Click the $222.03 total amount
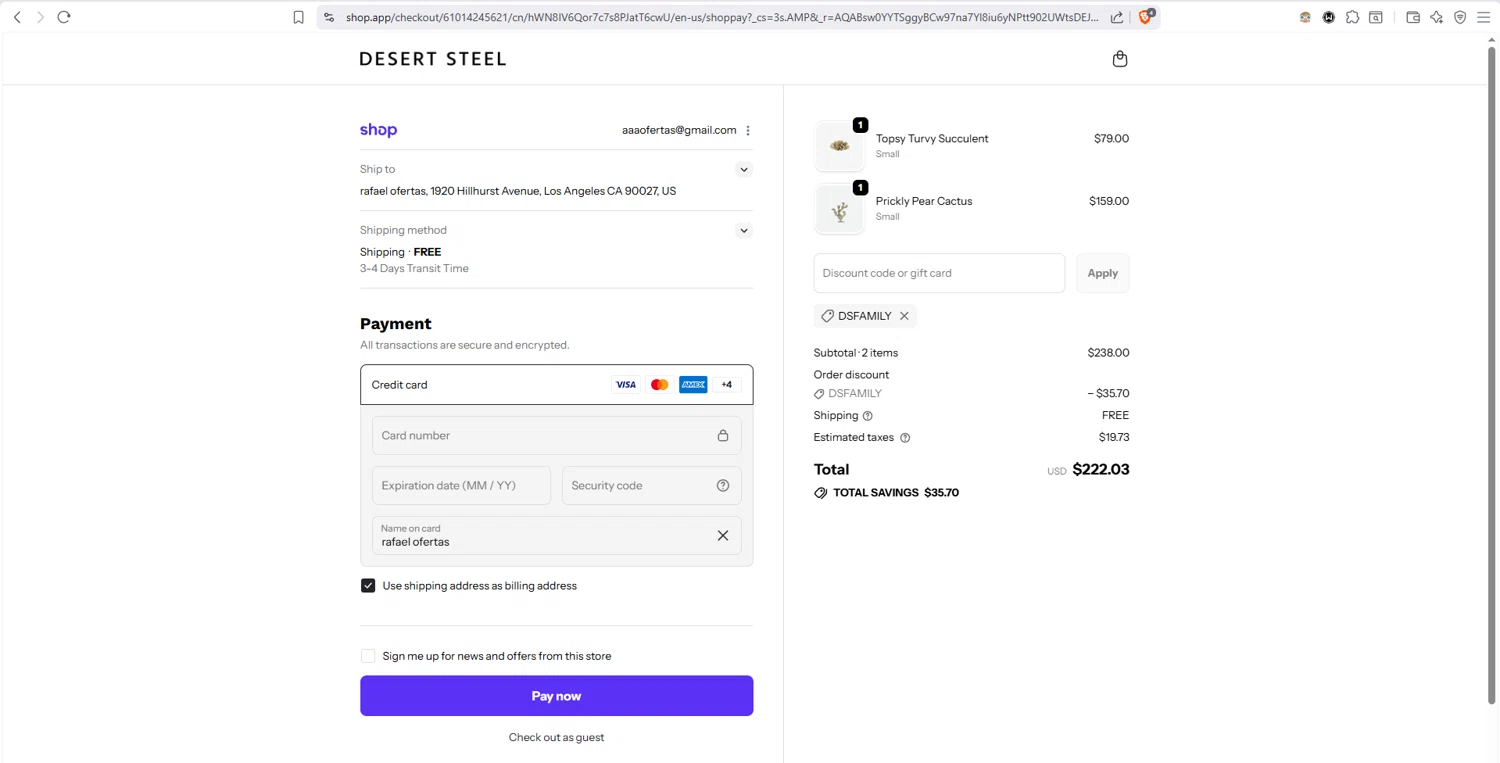The height and width of the screenshot is (763, 1500). (1100, 470)
